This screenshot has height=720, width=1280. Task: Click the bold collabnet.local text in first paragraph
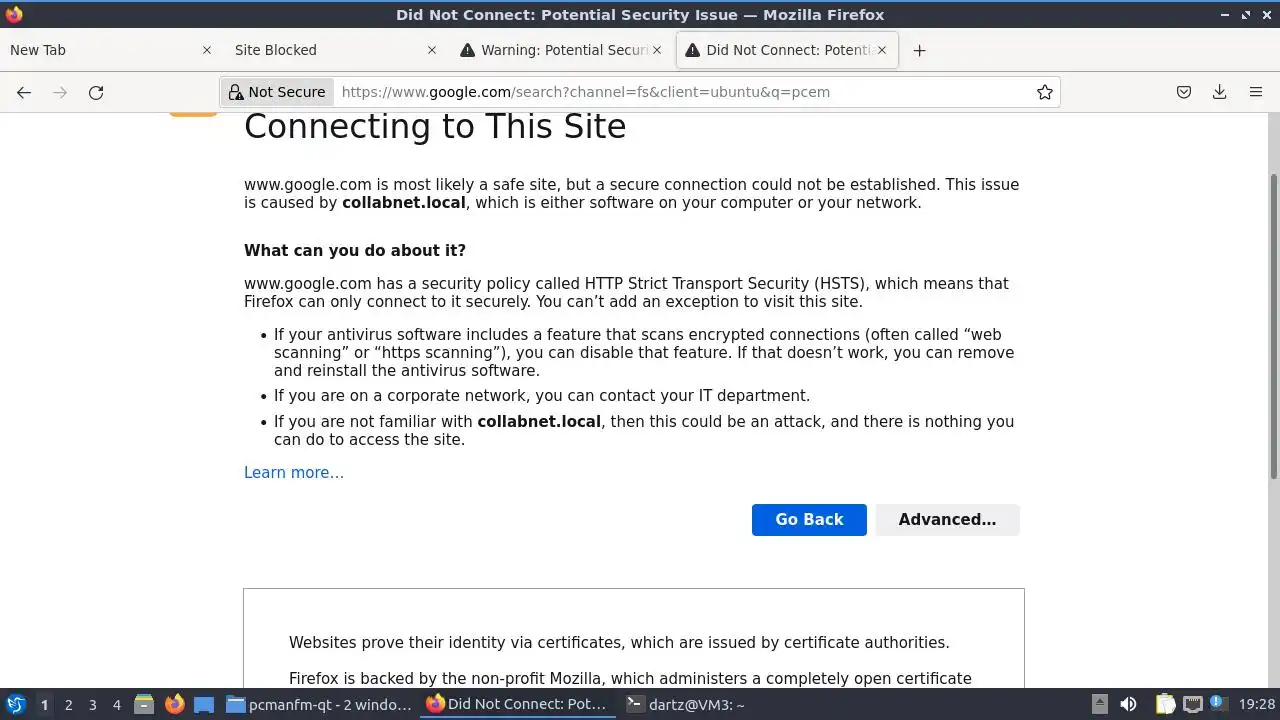point(404,203)
